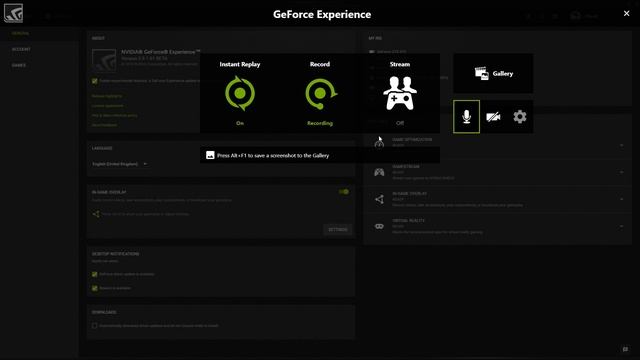Image resolution: width=640 pixels, height=360 pixels.
Task: Click the Send feedback link
Action: [104, 125]
